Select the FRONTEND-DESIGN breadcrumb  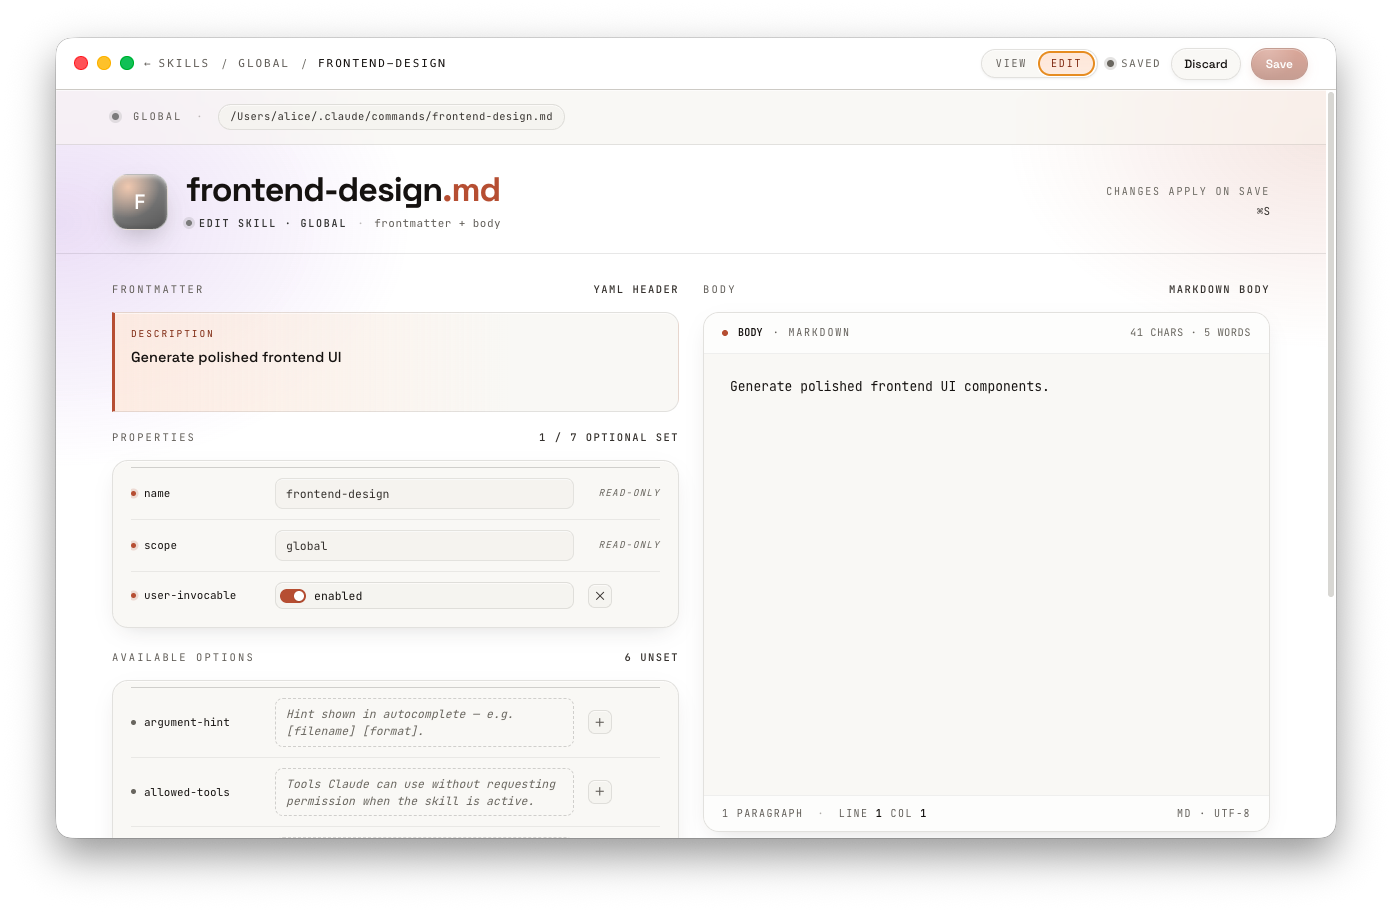(x=382, y=63)
